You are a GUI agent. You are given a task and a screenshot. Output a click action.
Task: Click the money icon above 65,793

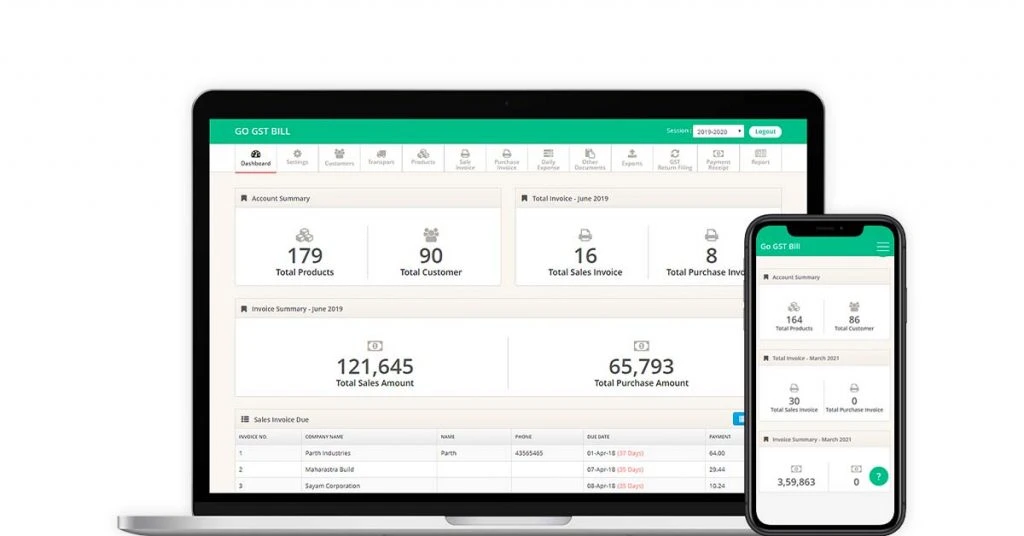[x=641, y=345]
